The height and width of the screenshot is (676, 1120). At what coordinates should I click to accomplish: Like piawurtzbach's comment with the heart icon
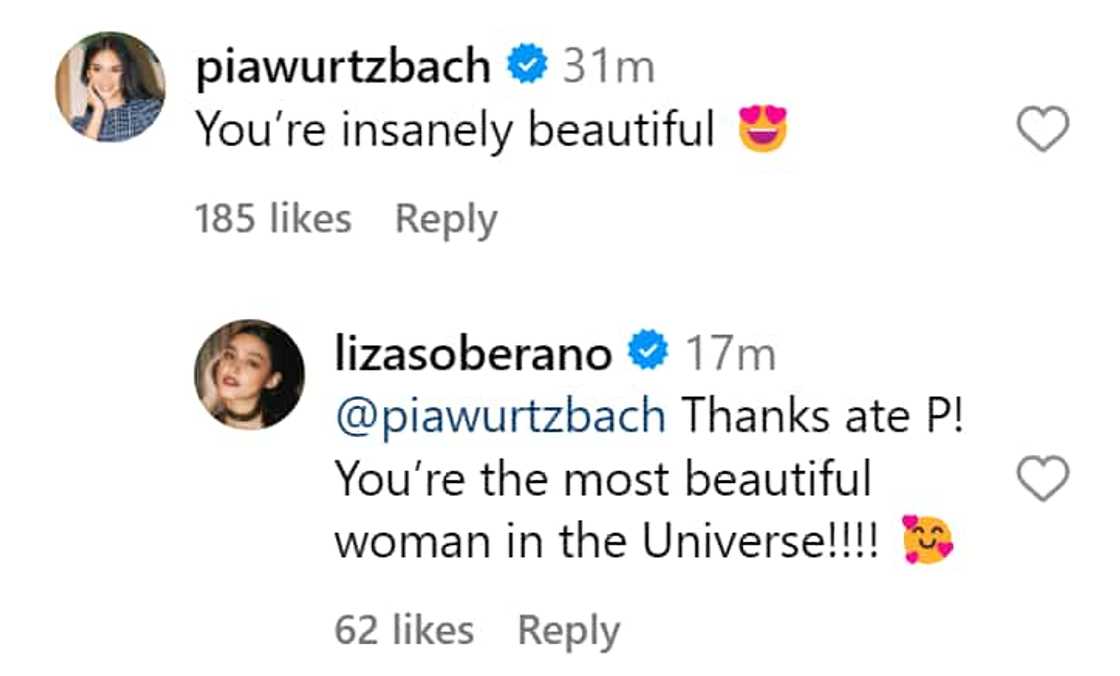[x=1042, y=130]
